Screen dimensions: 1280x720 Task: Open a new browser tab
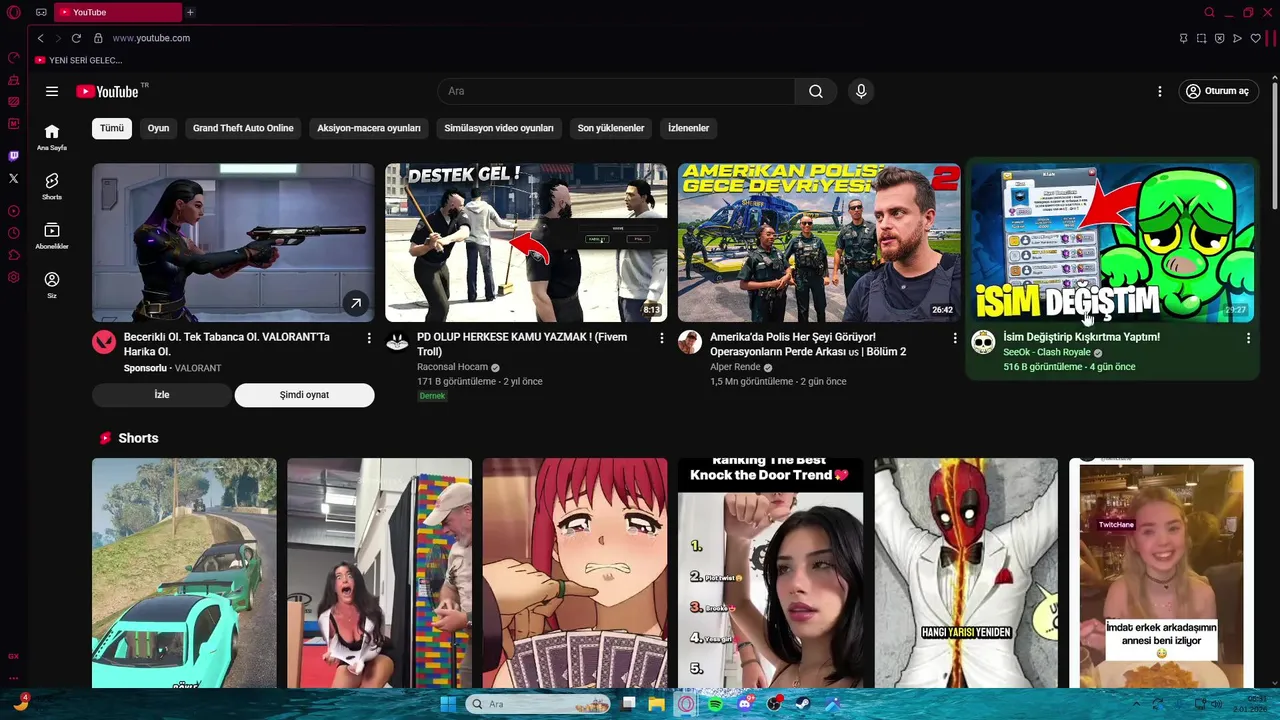[190, 12]
